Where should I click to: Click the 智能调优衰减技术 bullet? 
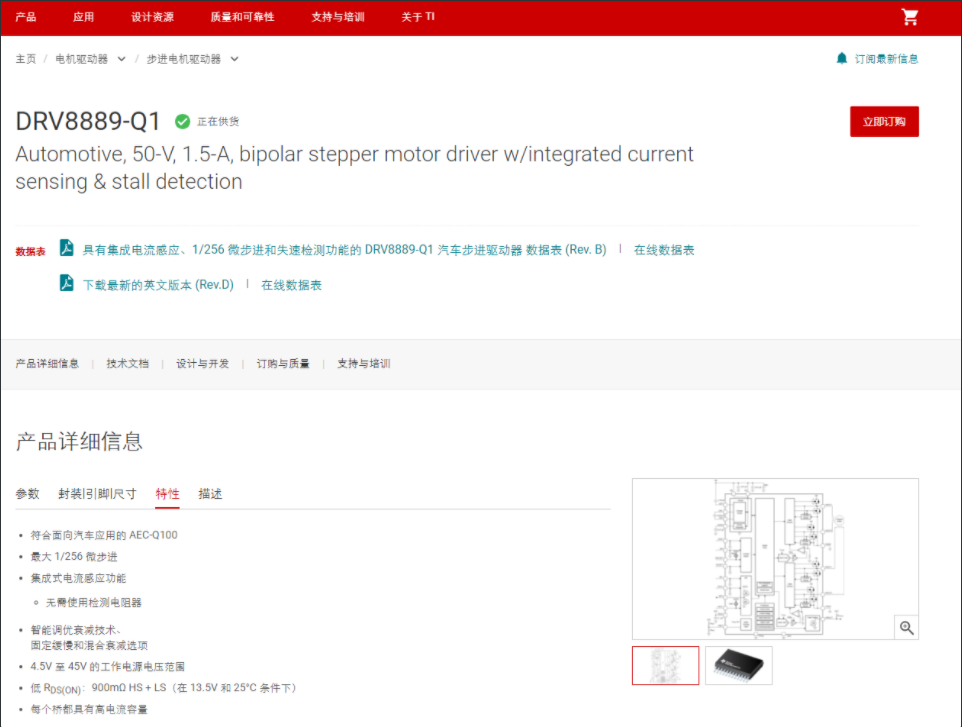pos(89,637)
